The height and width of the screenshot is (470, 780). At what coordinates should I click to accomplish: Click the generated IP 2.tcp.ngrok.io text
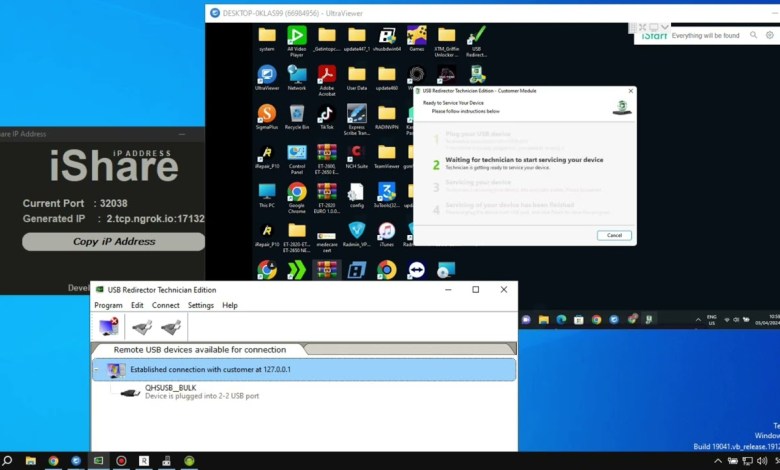[x=155, y=218]
